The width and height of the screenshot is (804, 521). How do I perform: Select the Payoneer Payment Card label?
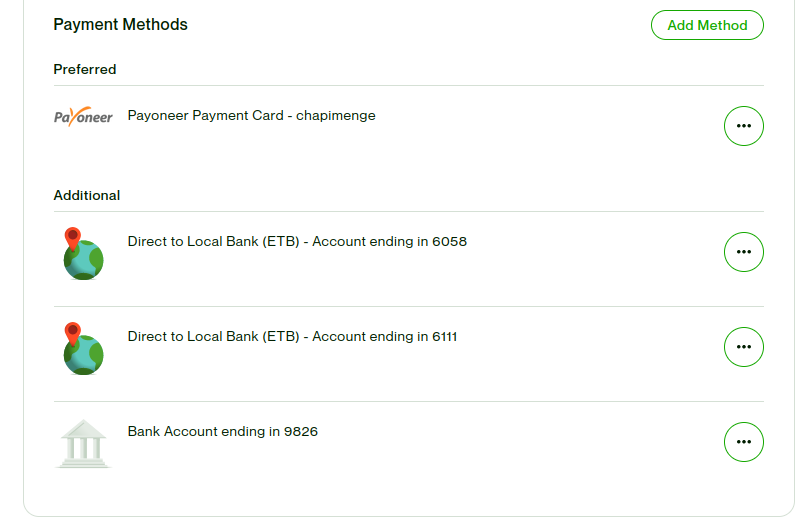pyautogui.click(x=205, y=116)
